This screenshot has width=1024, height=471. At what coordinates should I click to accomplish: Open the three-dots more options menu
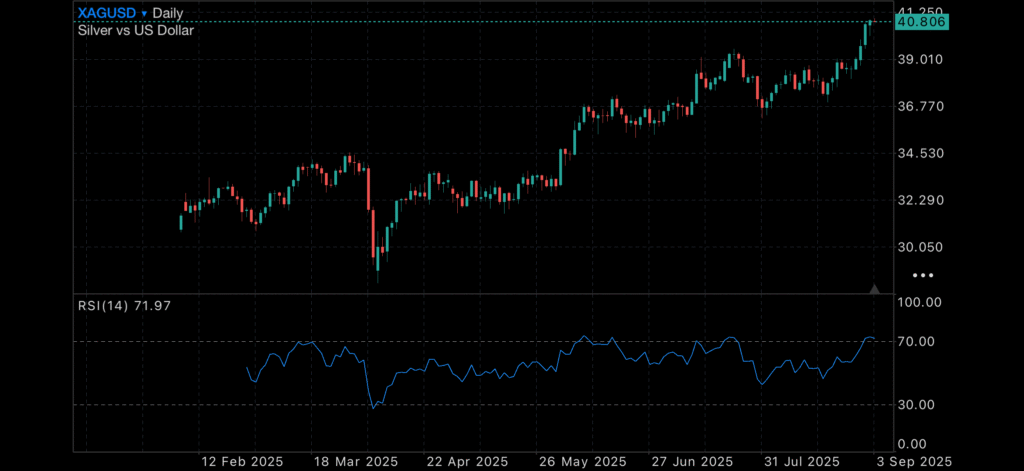[923, 276]
